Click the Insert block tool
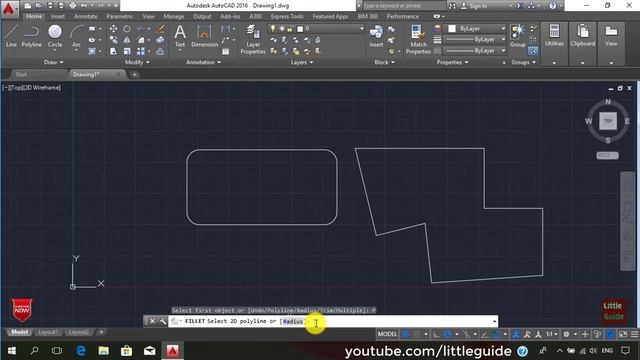The image size is (640, 360). pyautogui.click(x=376, y=36)
